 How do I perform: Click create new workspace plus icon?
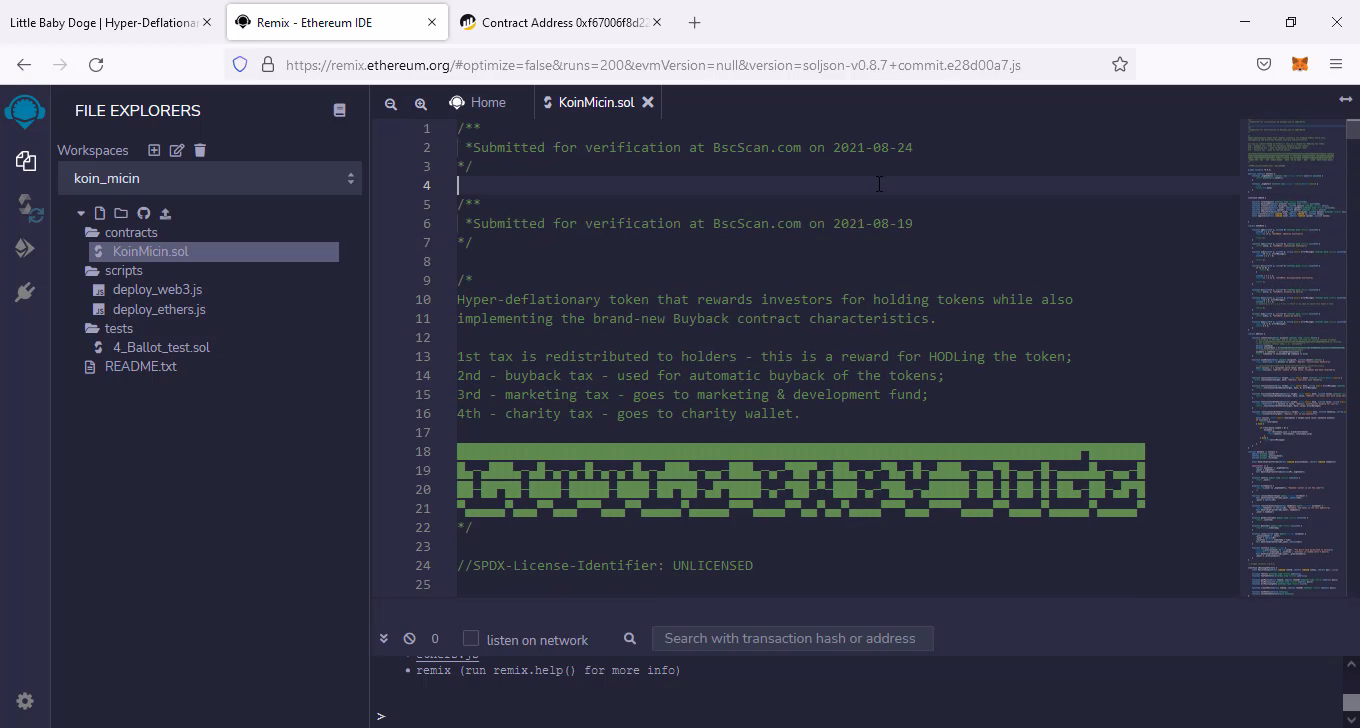(x=154, y=150)
